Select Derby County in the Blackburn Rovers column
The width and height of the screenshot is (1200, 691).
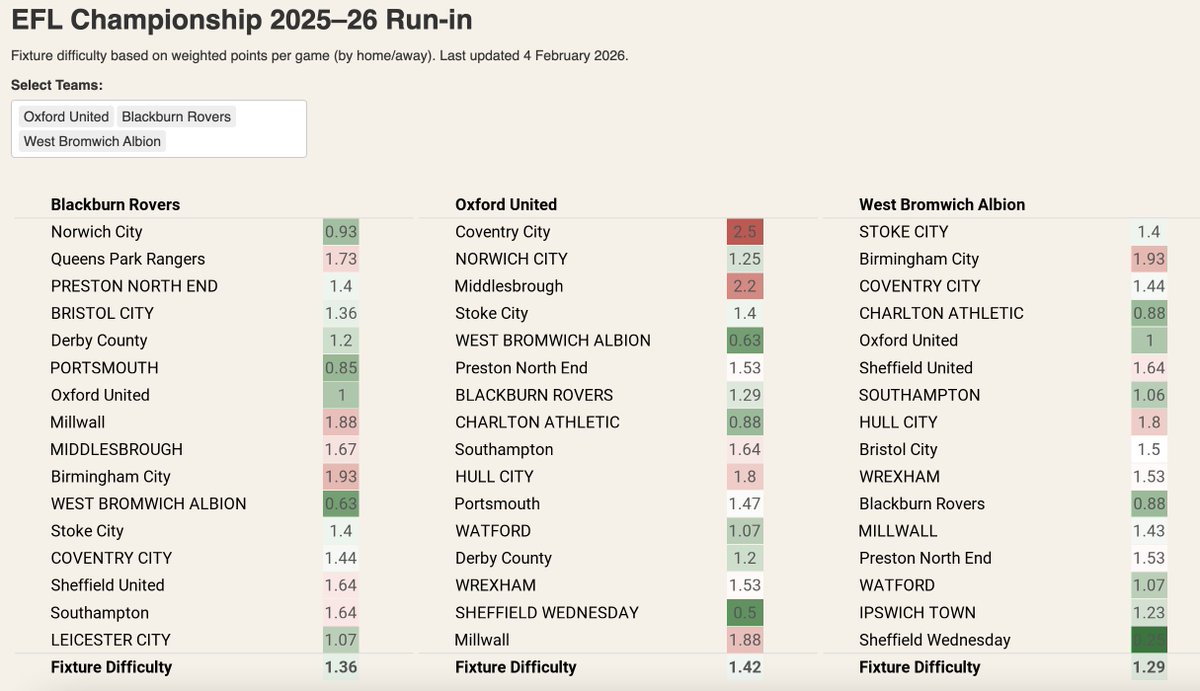pos(99,341)
